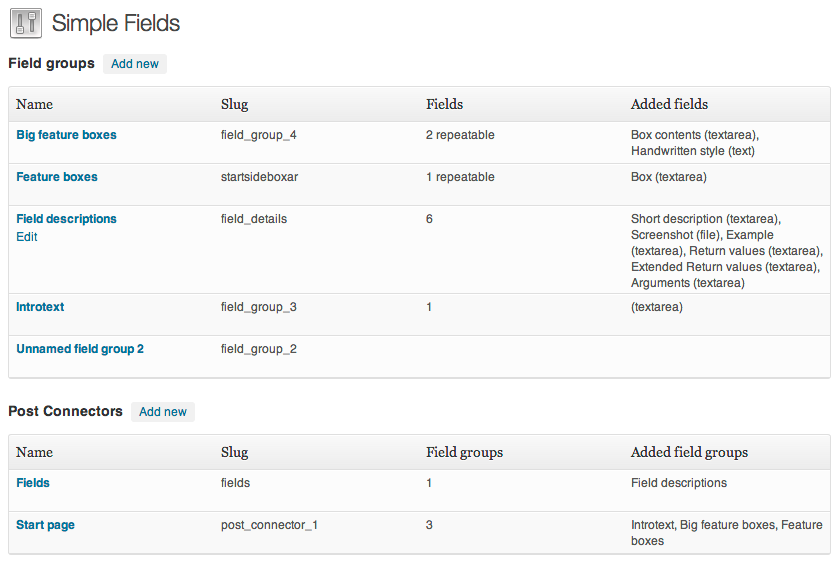Add new post connector
Screen dimensions: 838x564
pos(163,412)
